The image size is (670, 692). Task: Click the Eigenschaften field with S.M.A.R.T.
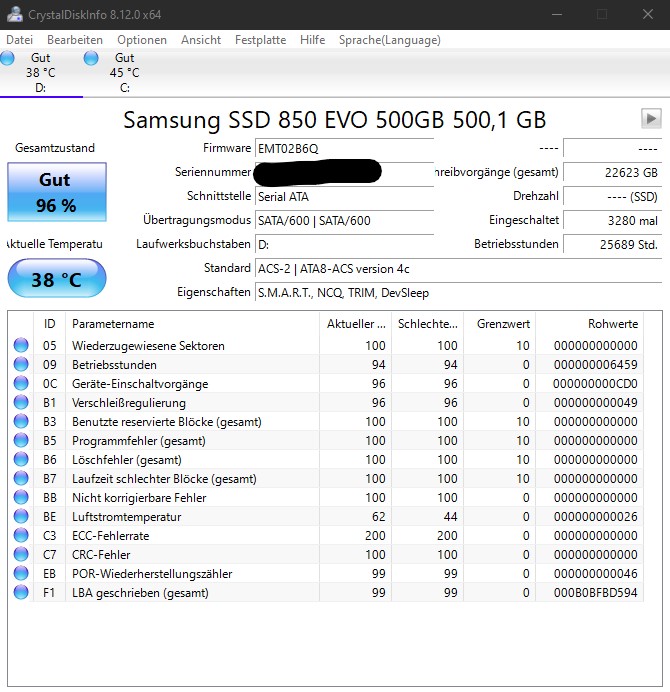pyautogui.click(x=459, y=292)
